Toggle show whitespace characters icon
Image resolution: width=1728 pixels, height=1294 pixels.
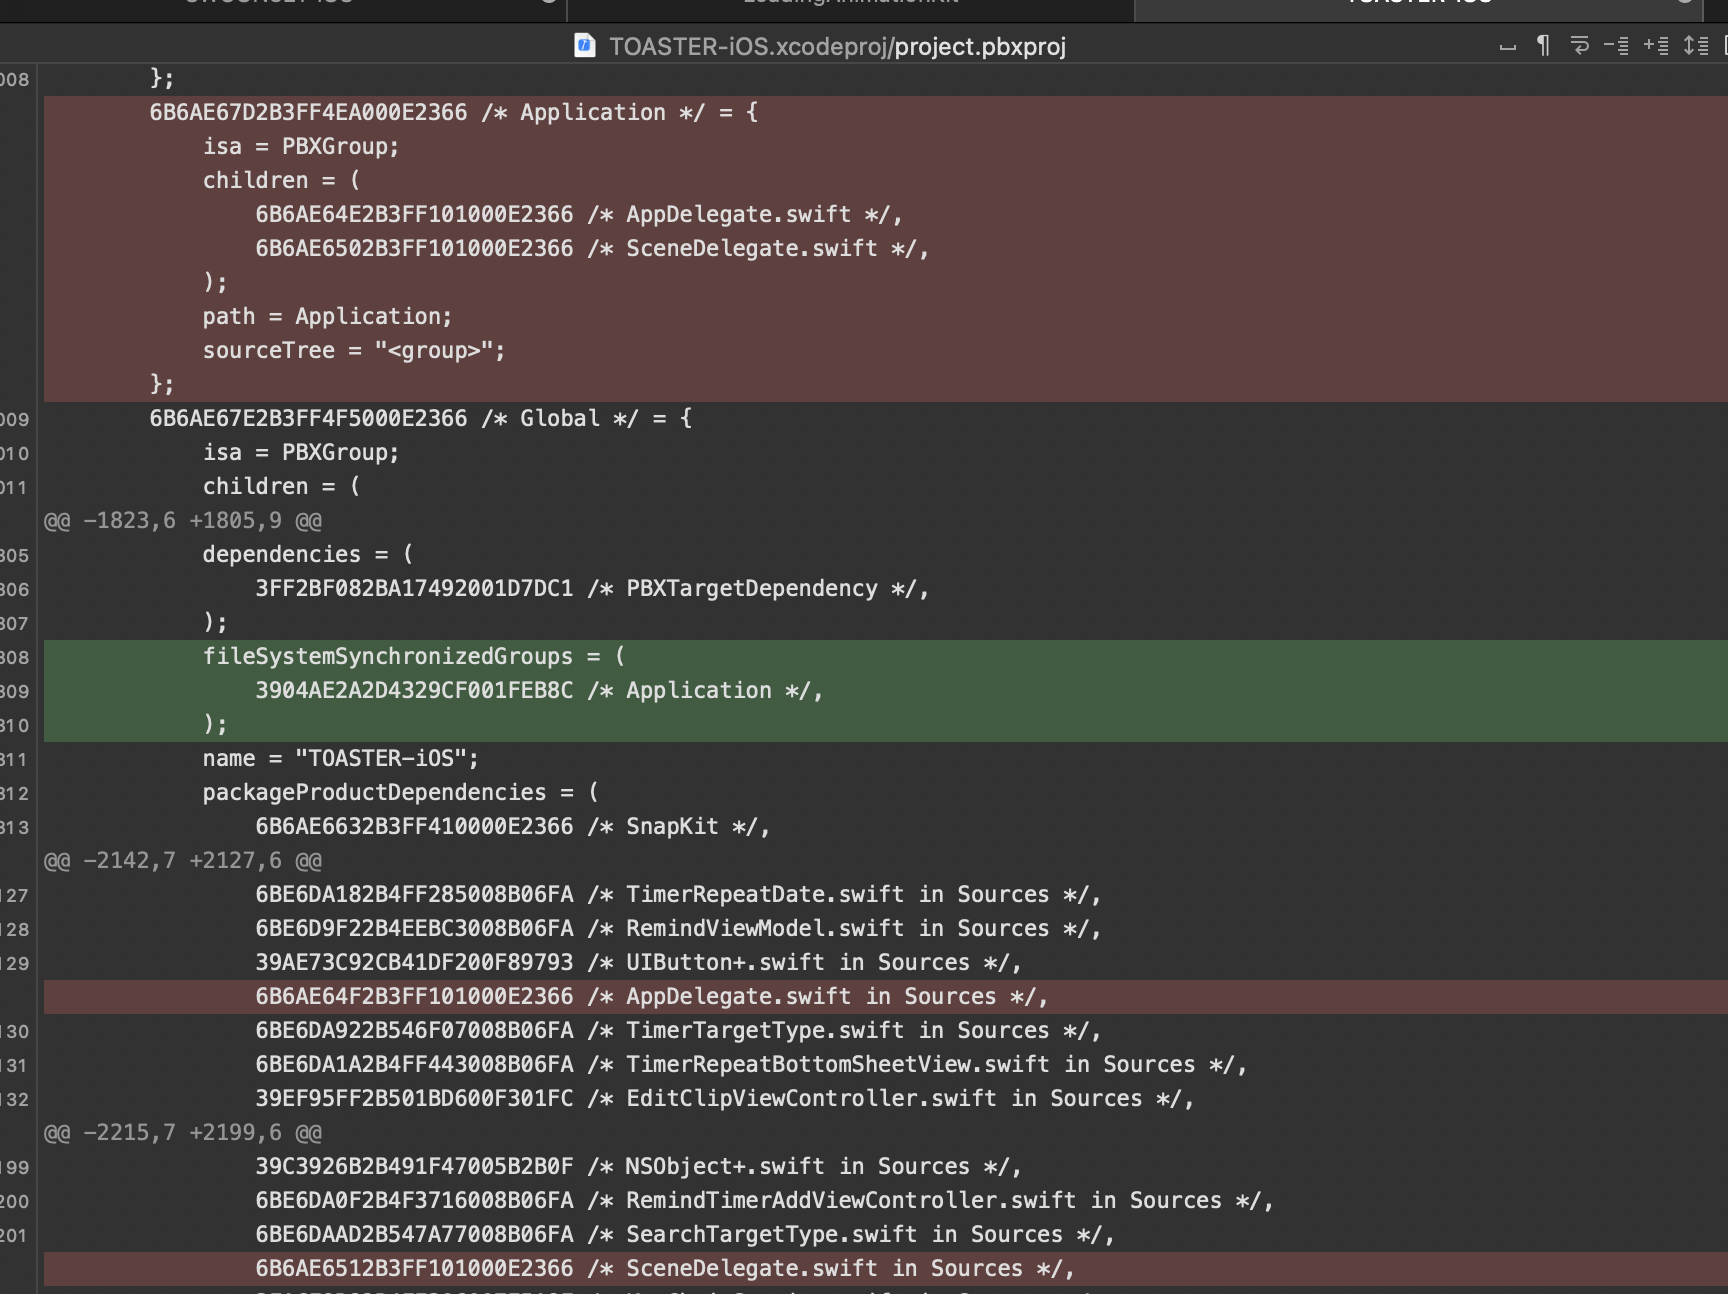point(1507,46)
